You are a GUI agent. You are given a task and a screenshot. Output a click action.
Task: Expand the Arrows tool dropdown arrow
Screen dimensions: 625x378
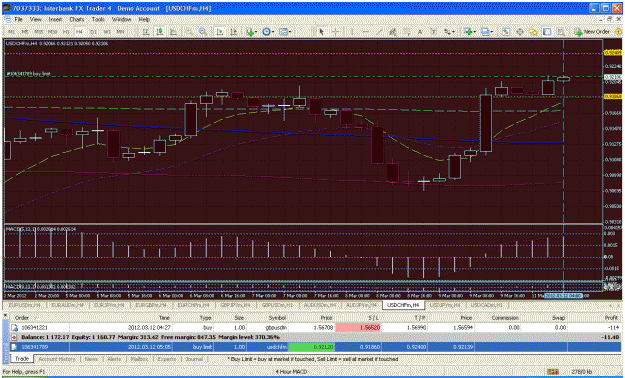click(x=453, y=32)
